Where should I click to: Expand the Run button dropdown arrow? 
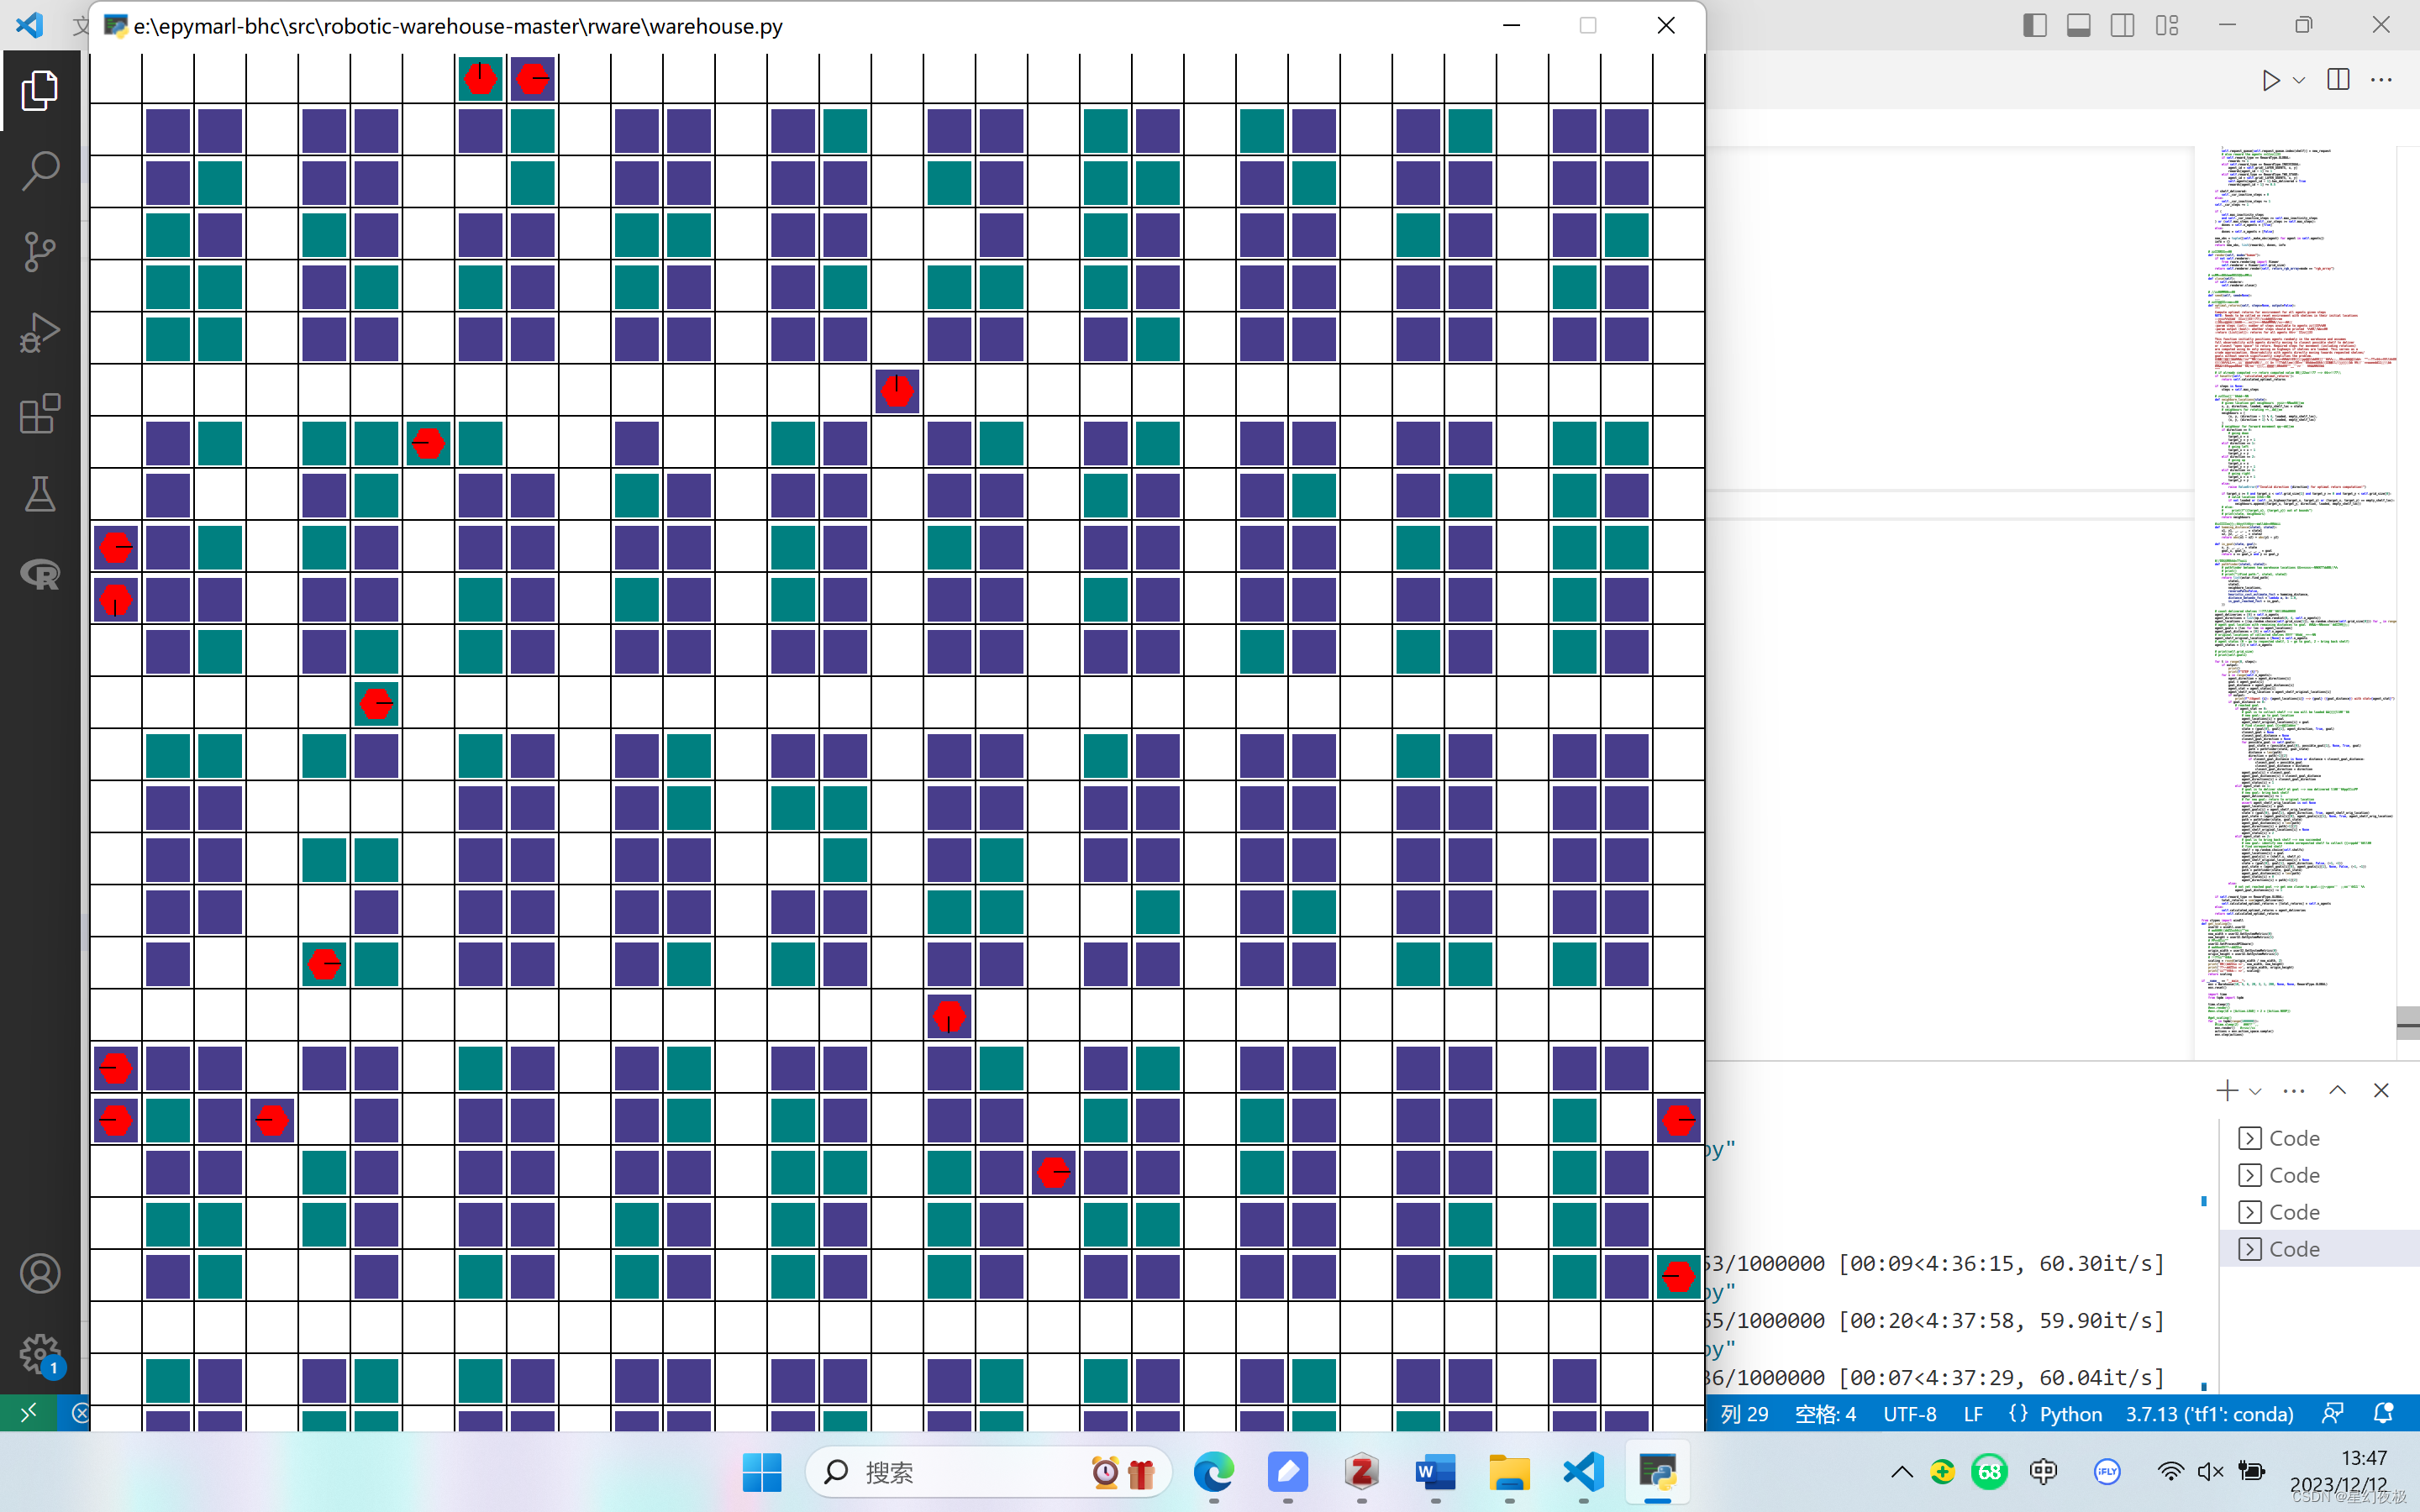click(2299, 80)
